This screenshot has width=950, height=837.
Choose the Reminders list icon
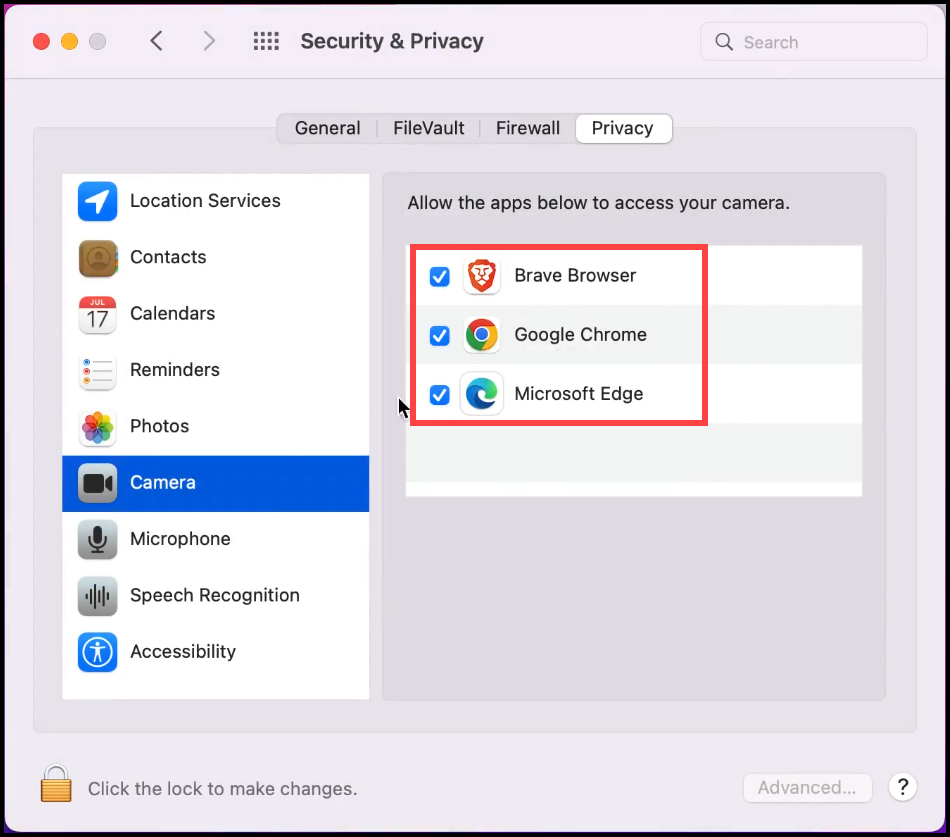pyautogui.click(x=98, y=371)
